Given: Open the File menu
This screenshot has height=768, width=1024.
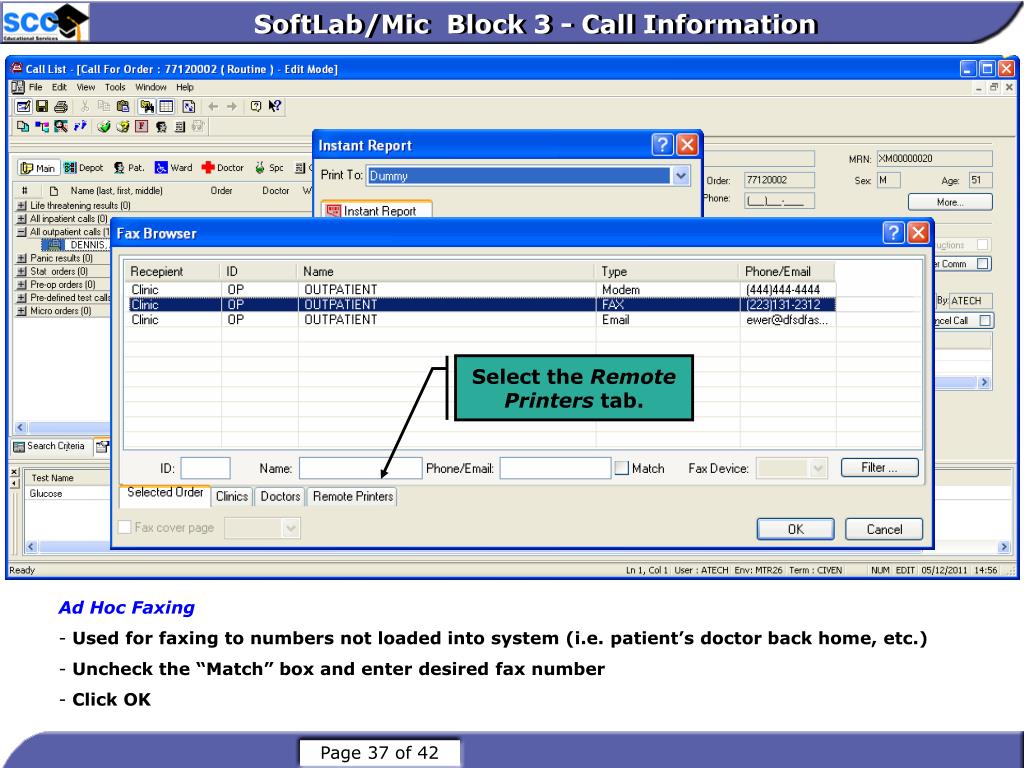Looking at the screenshot, I should point(35,87).
